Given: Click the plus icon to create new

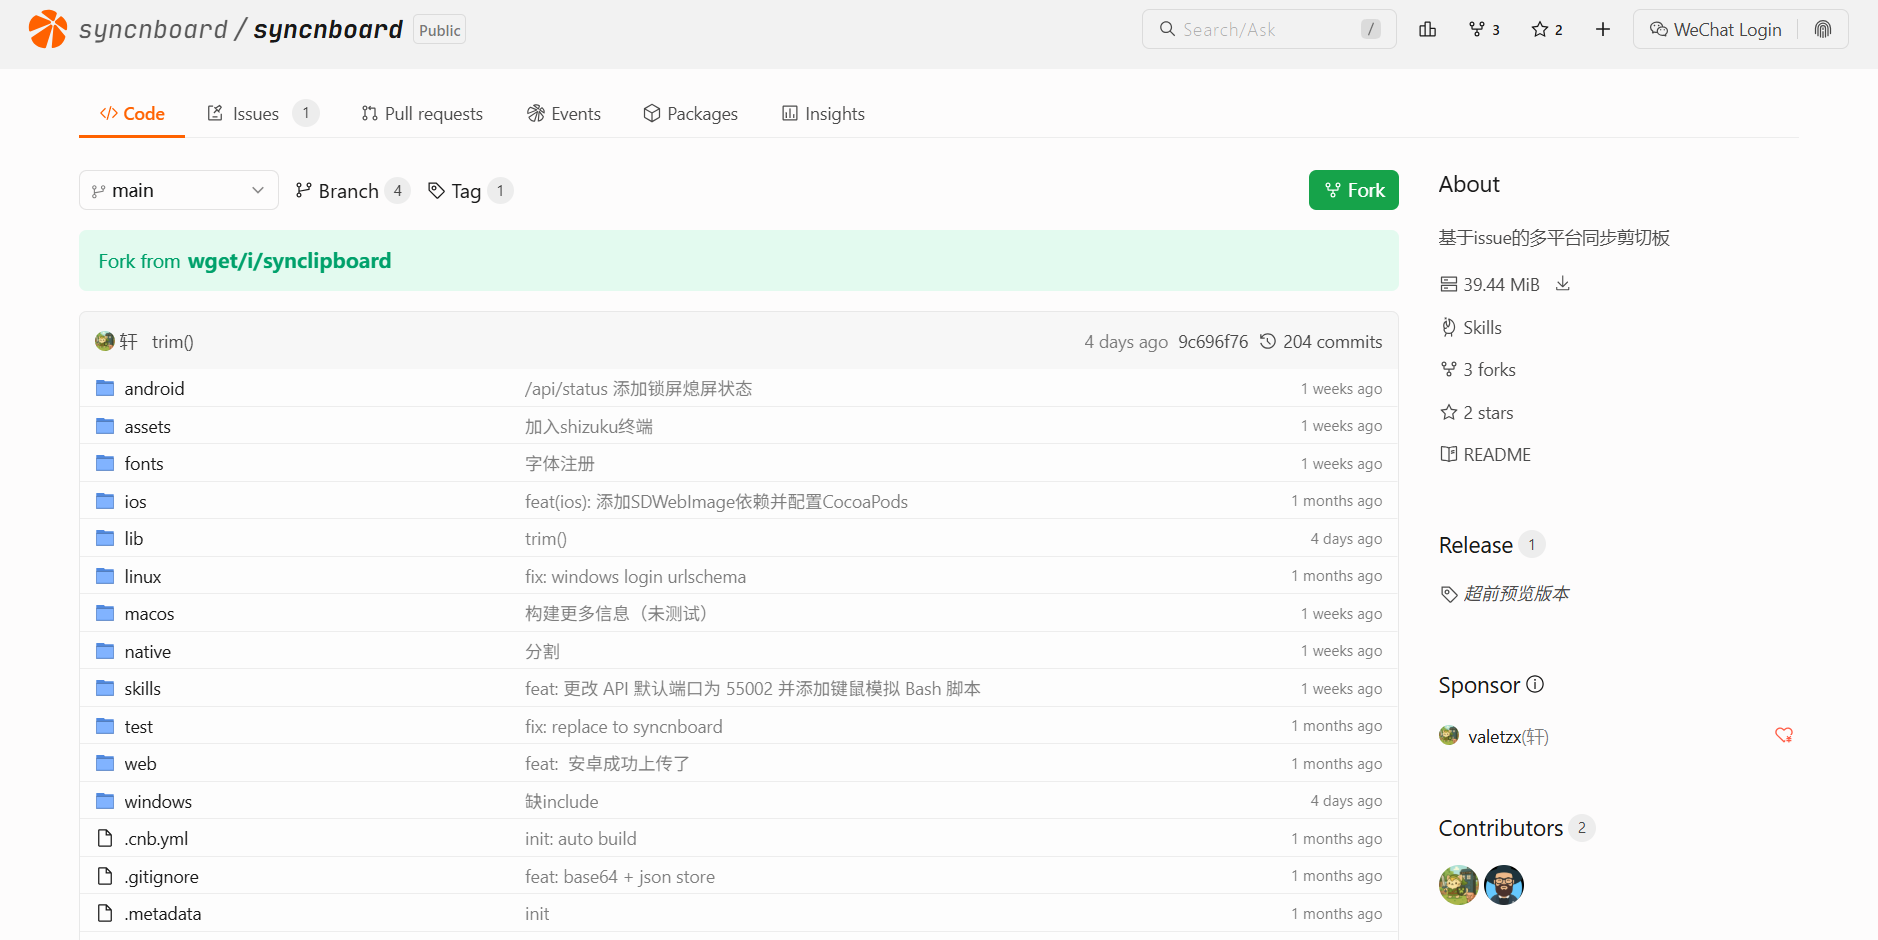Looking at the screenshot, I should 1603,29.
